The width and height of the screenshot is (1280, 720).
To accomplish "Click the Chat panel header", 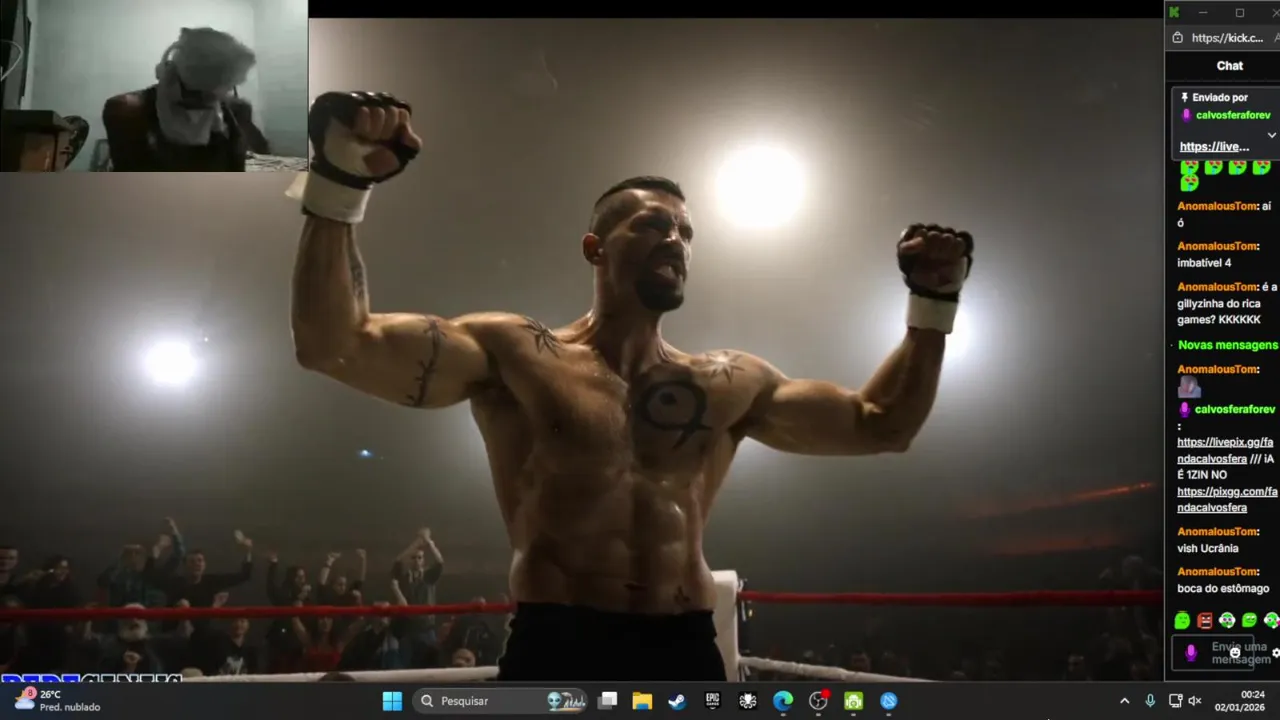I will (x=1230, y=66).
